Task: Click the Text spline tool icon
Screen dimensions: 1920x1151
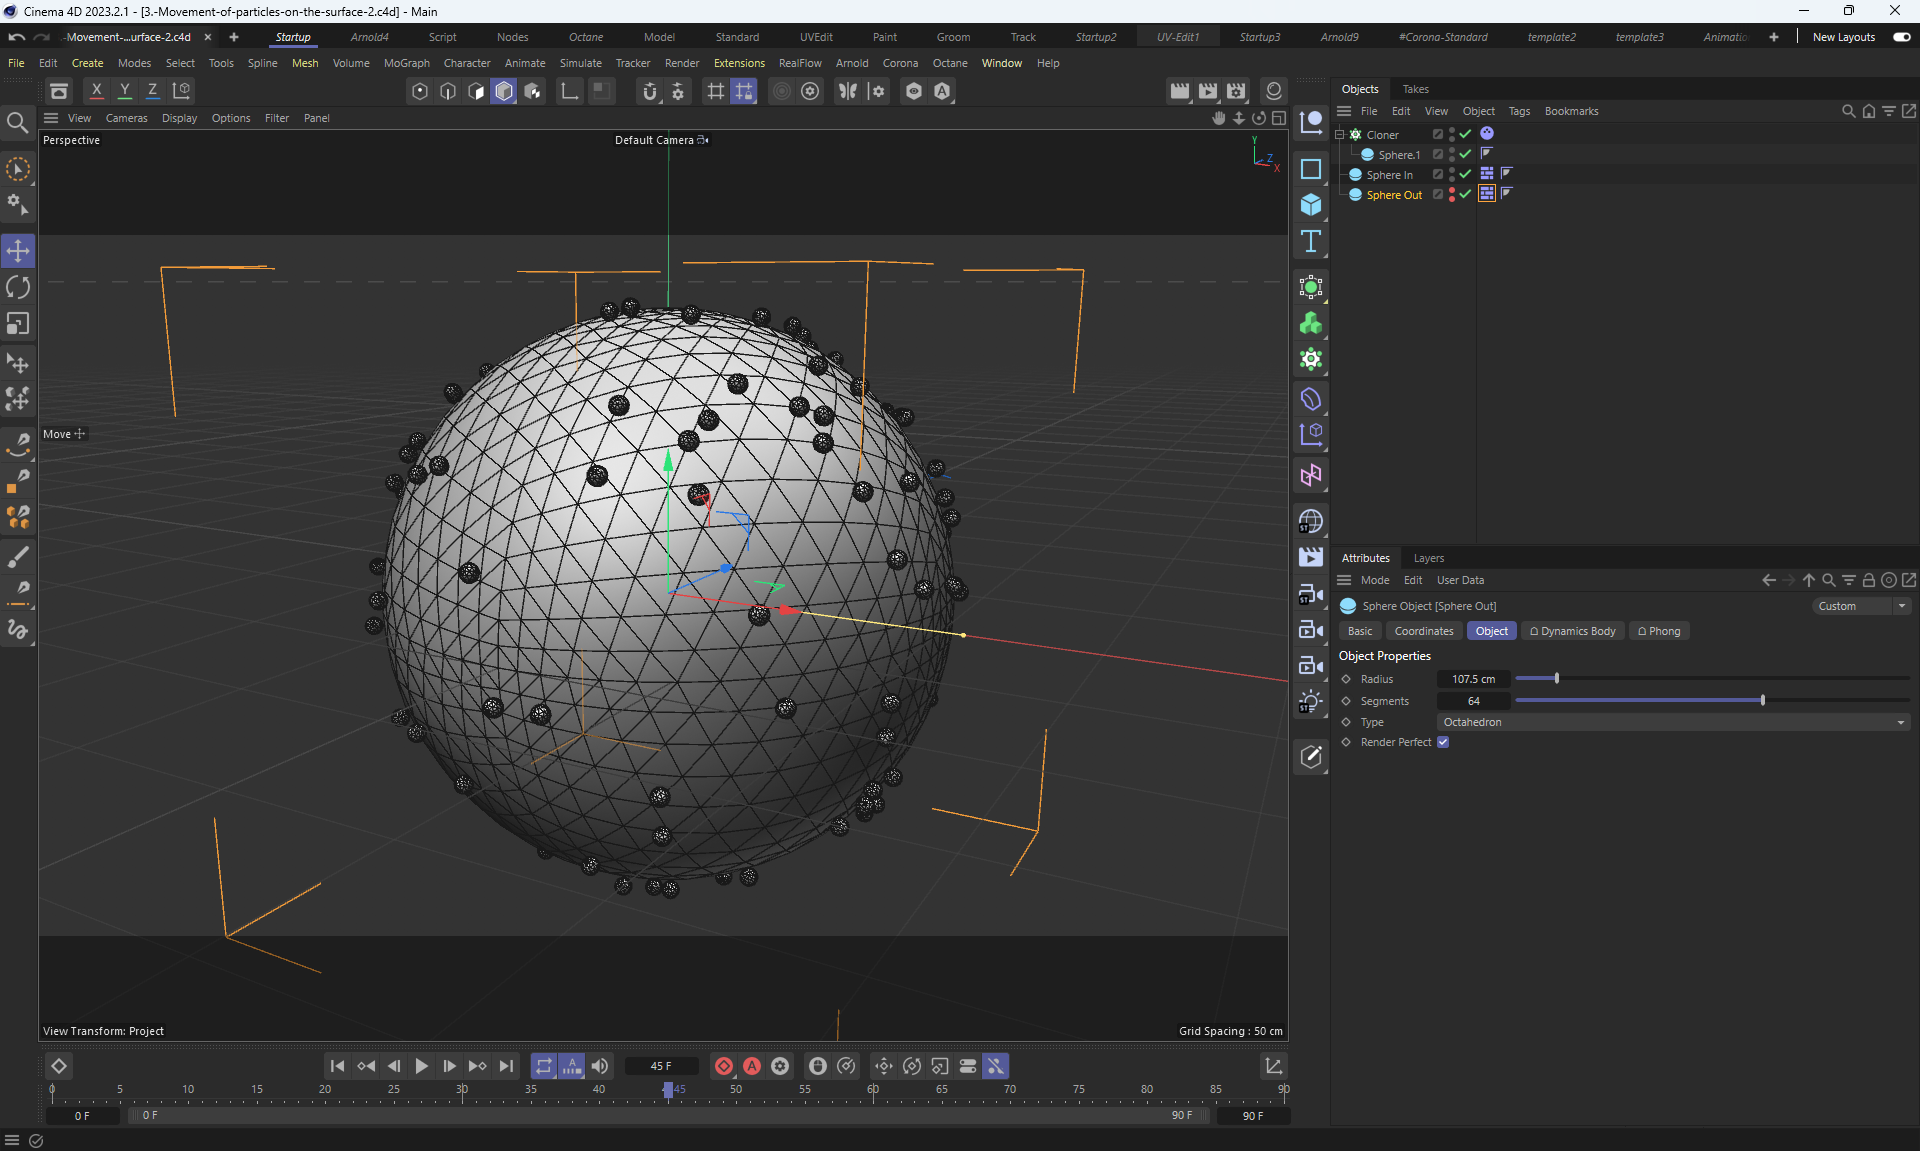Action: pyautogui.click(x=1310, y=242)
